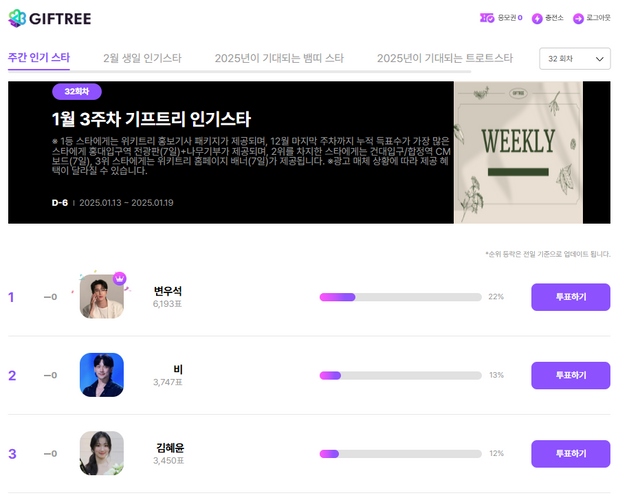Click the GIFTREE logo icon
The width and height of the screenshot is (640, 494).
[x=17, y=18]
